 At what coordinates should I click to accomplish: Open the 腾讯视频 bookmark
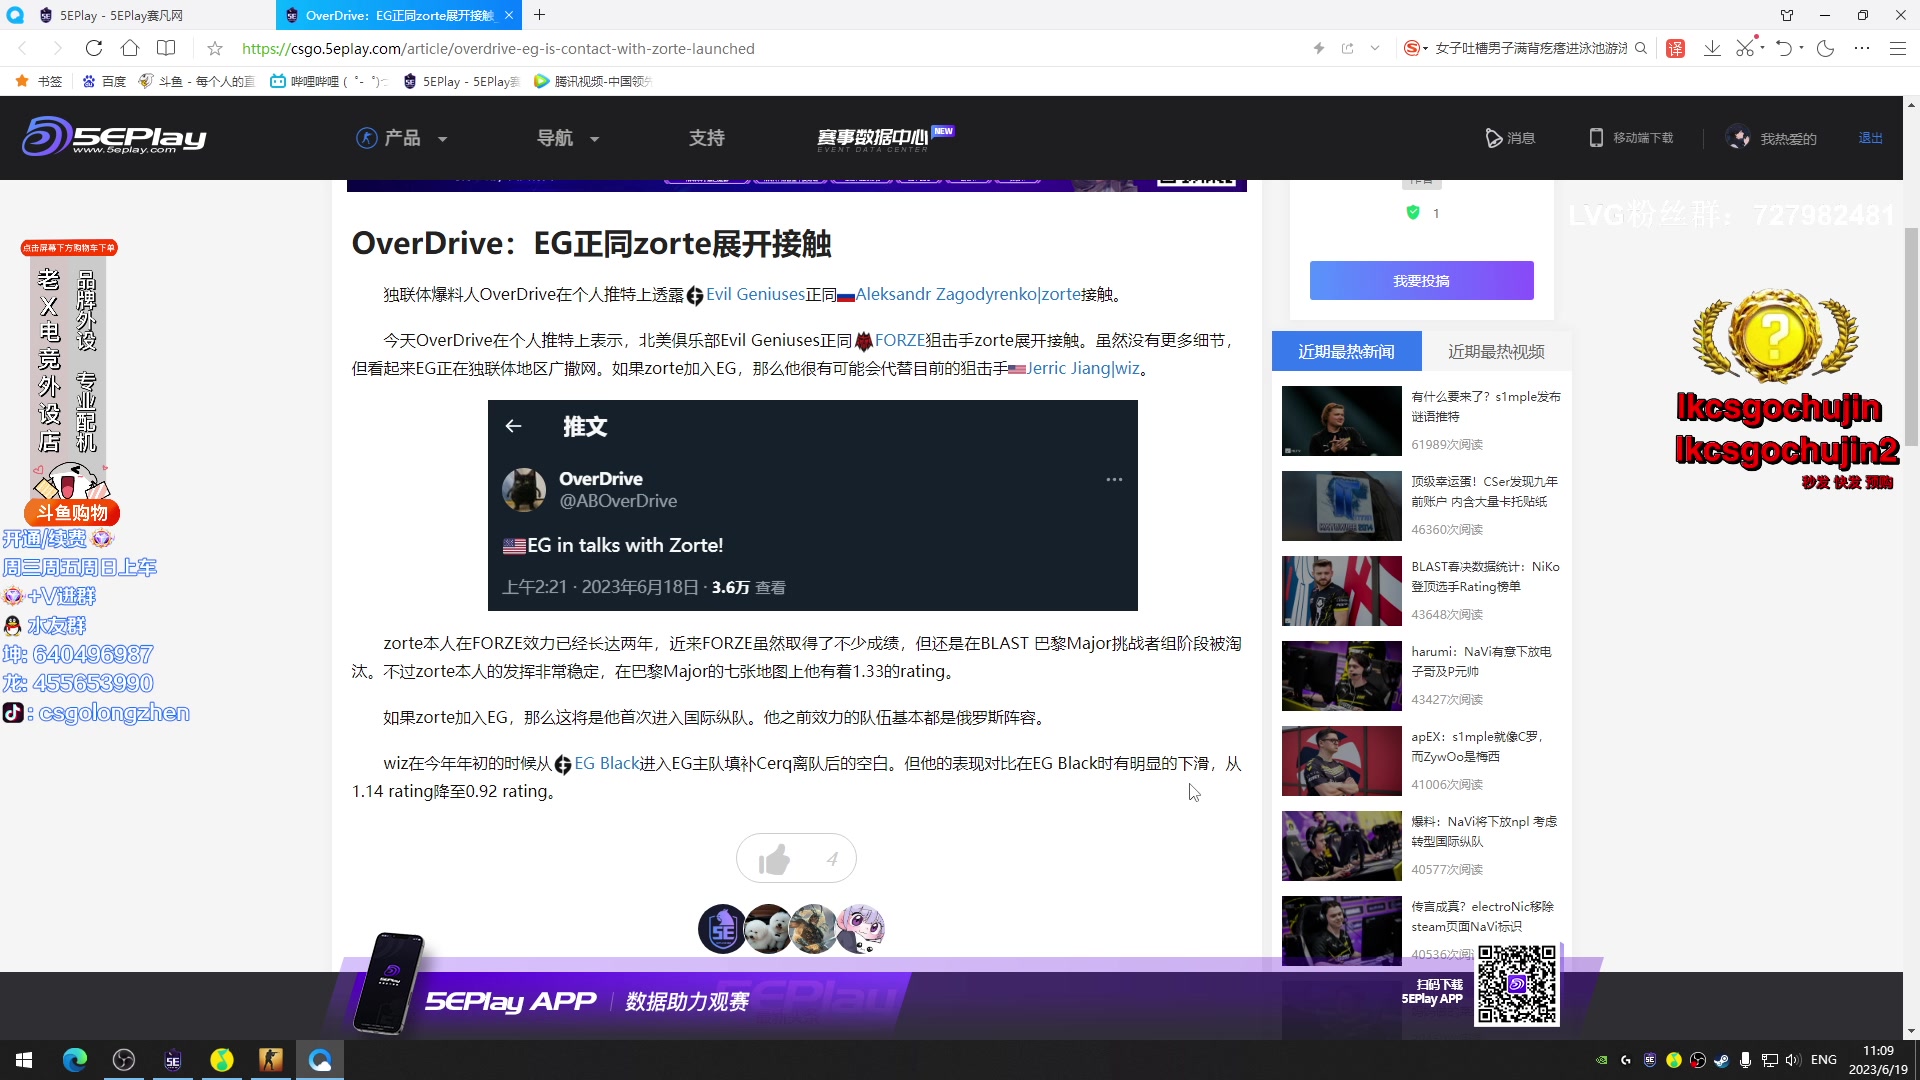(x=593, y=81)
